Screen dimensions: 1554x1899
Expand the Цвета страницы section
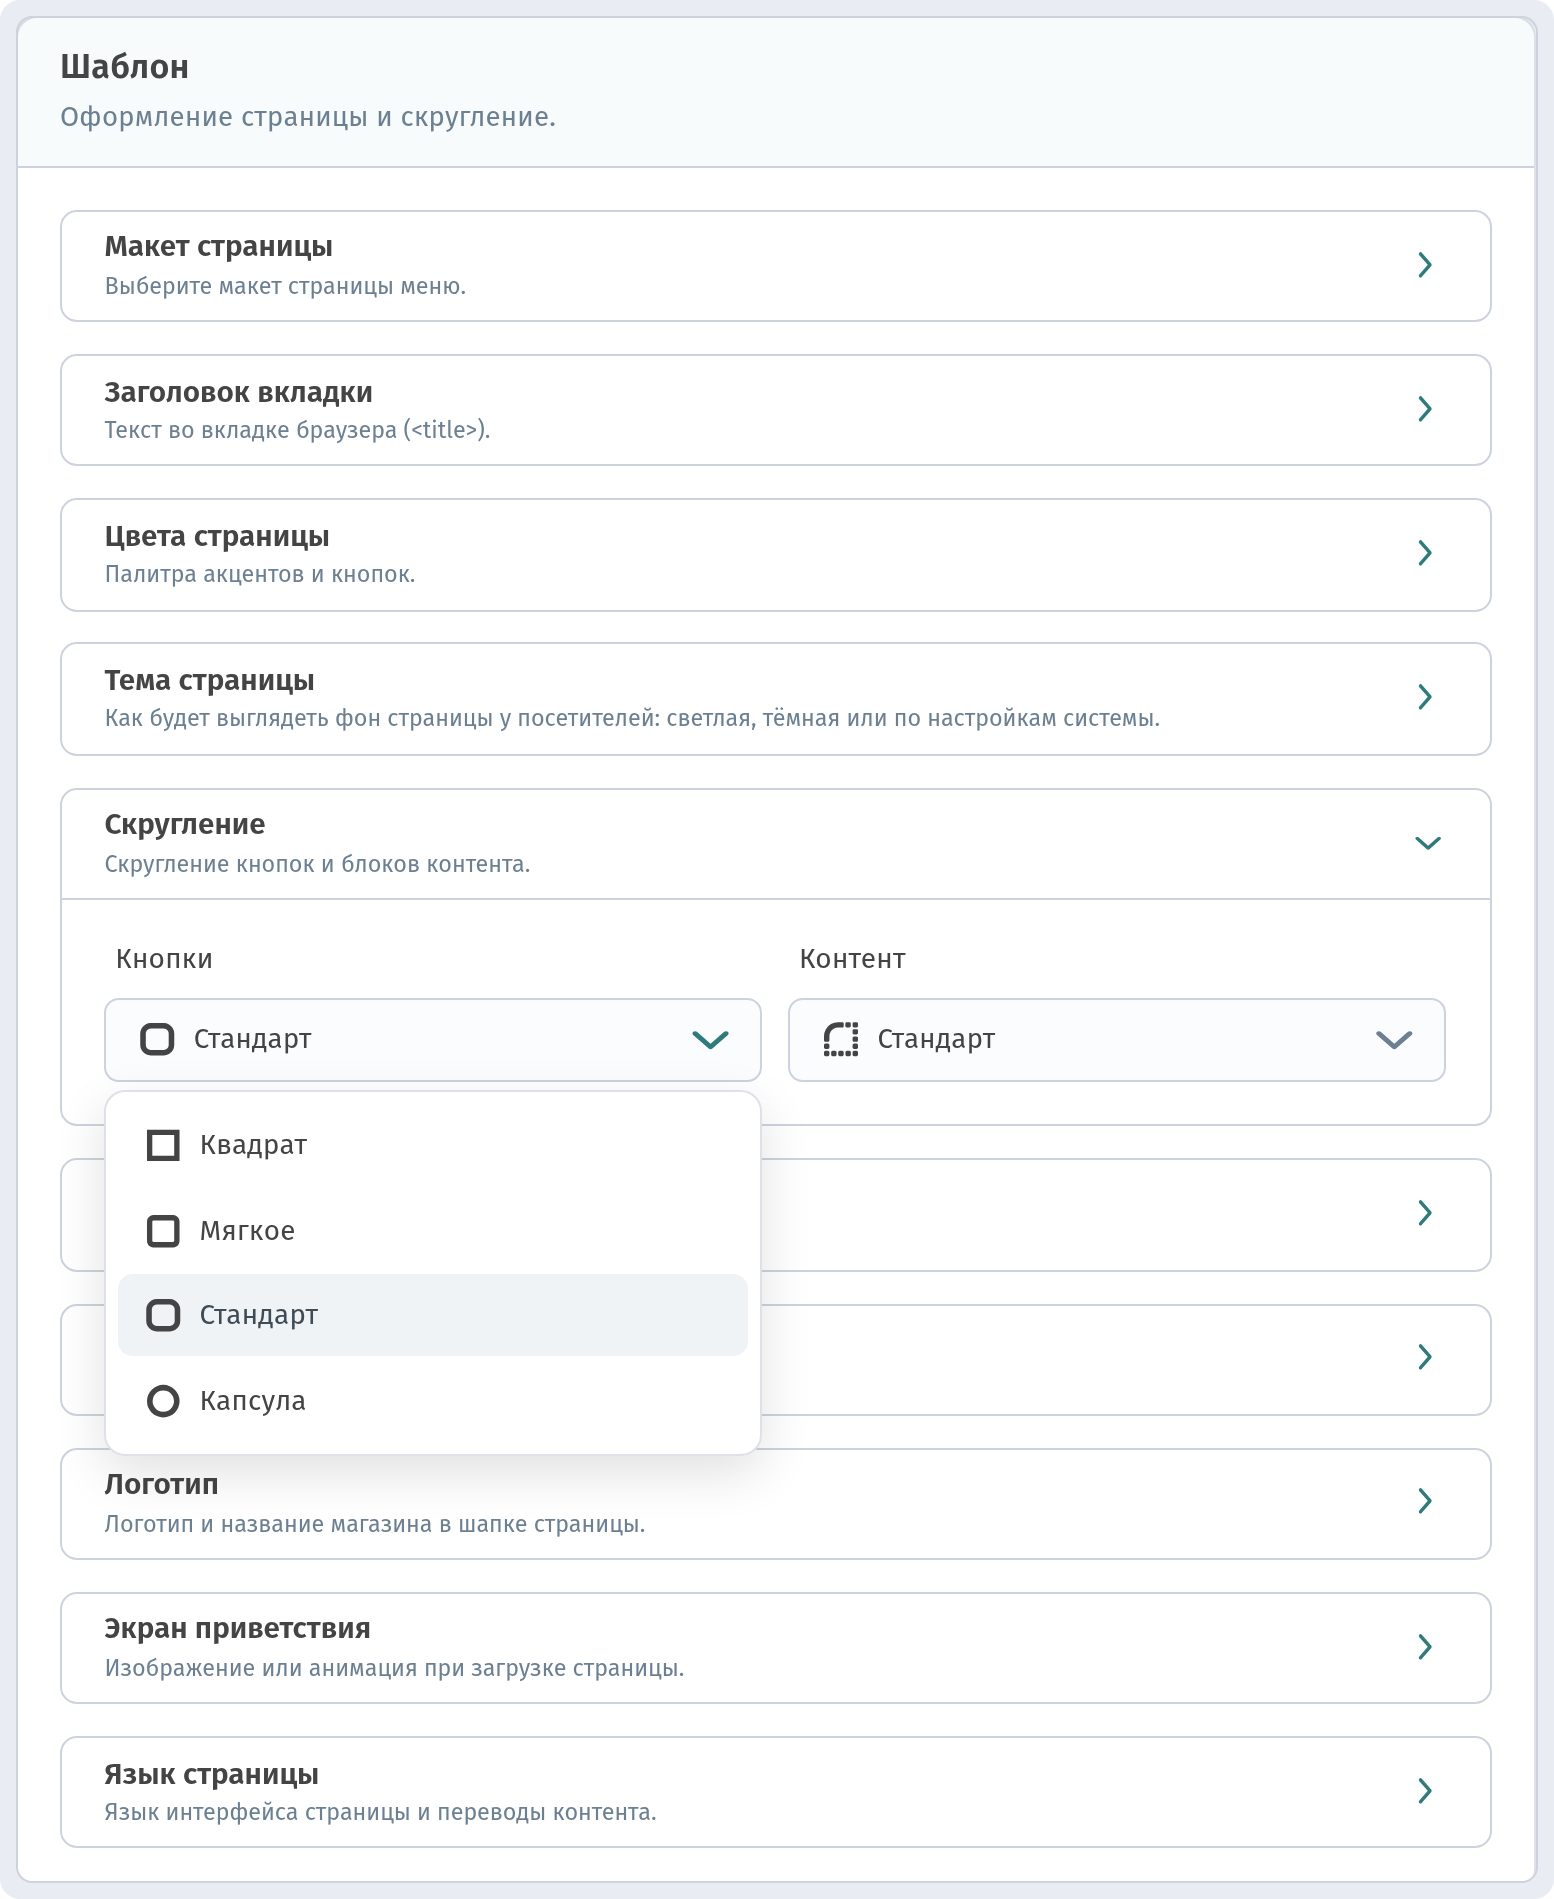tap(775, 555)
